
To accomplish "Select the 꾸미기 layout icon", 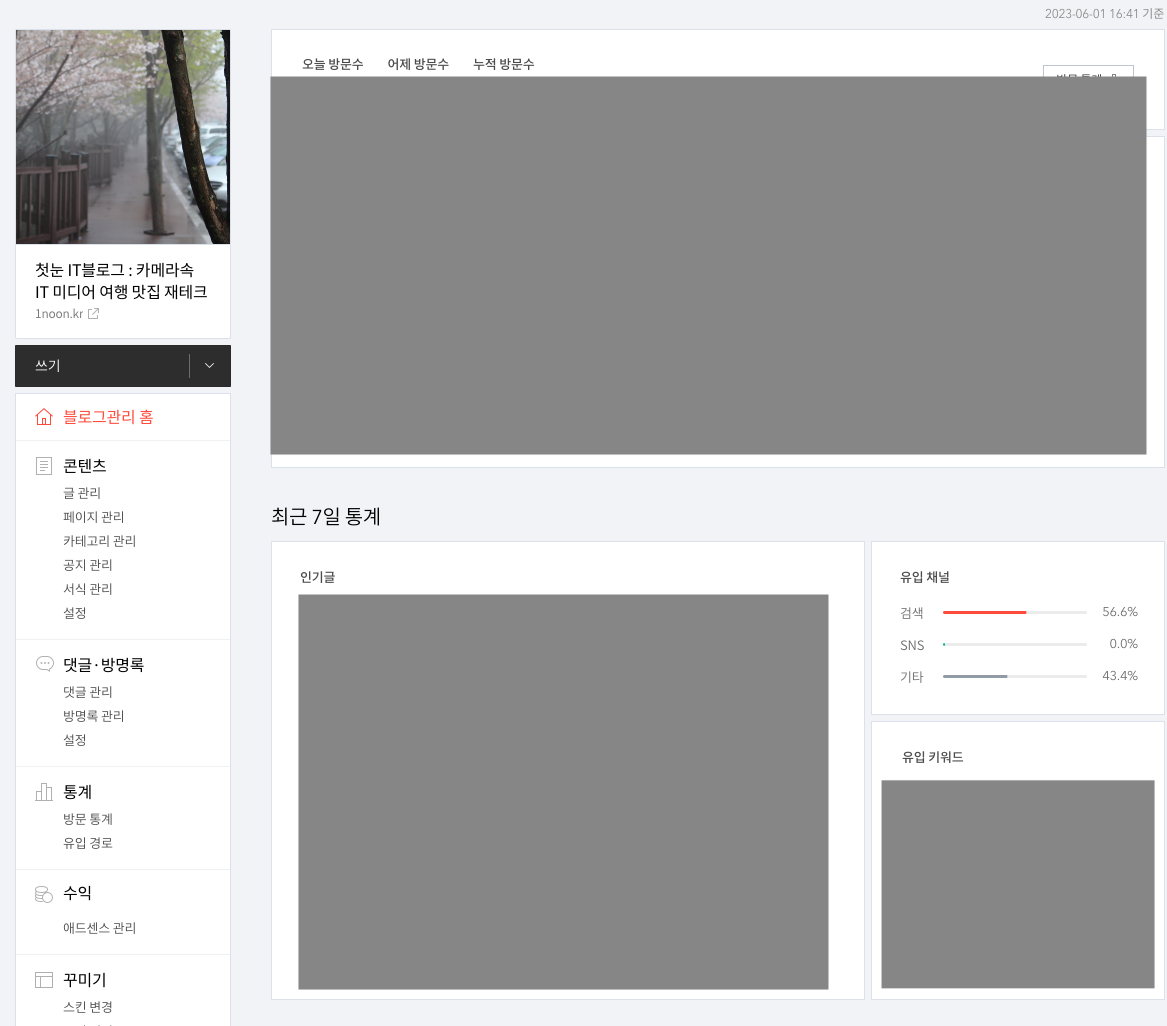I will click(43, 980).
